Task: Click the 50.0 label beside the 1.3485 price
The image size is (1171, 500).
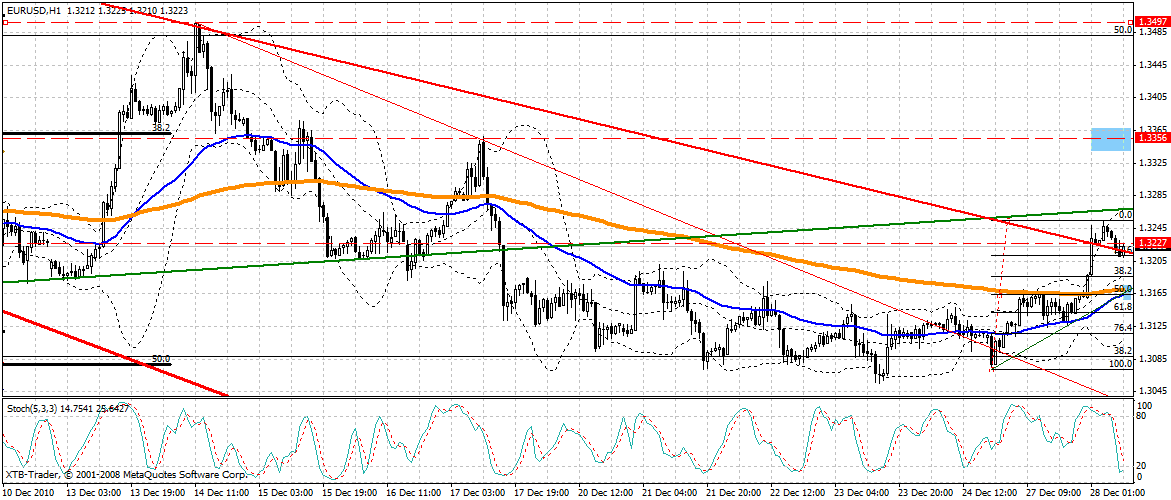Action: pos(1122,31)
